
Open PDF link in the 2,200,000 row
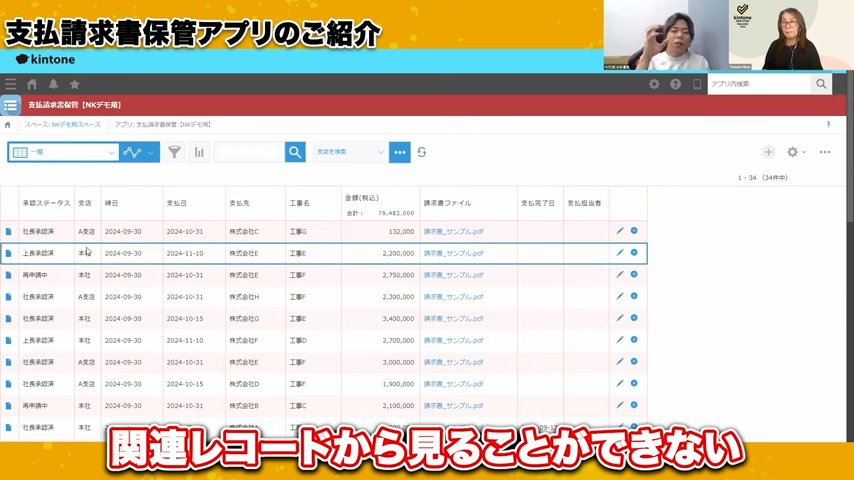click(x=454, y=253)
